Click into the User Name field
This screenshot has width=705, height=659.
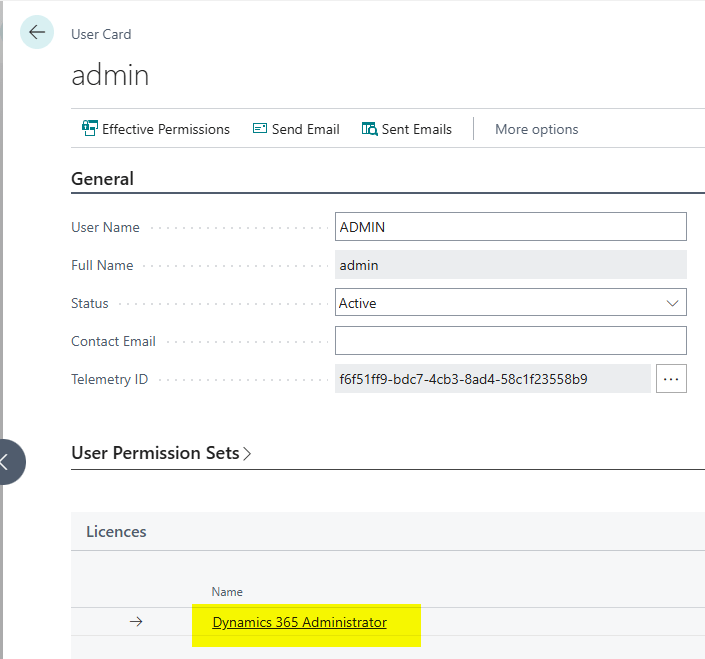coord(510,227)
